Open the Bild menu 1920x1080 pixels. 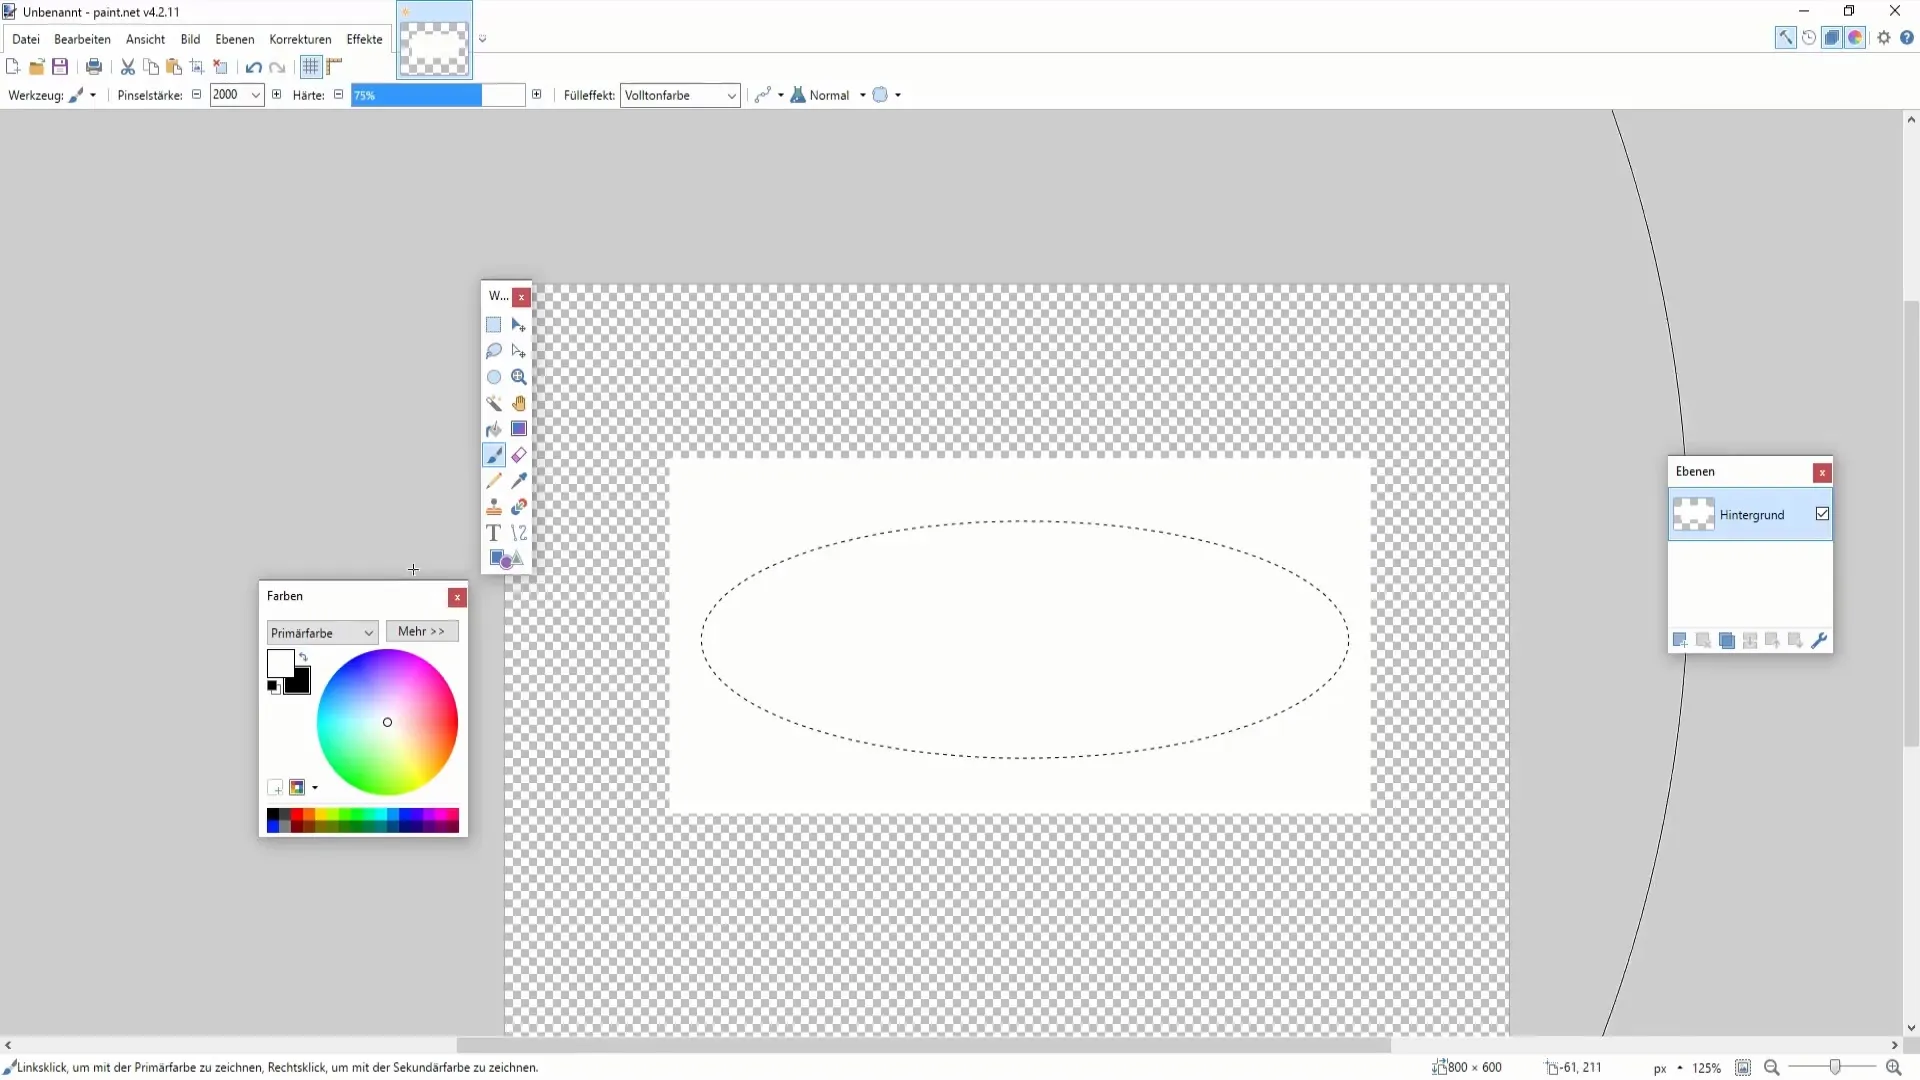click(190, 39)
